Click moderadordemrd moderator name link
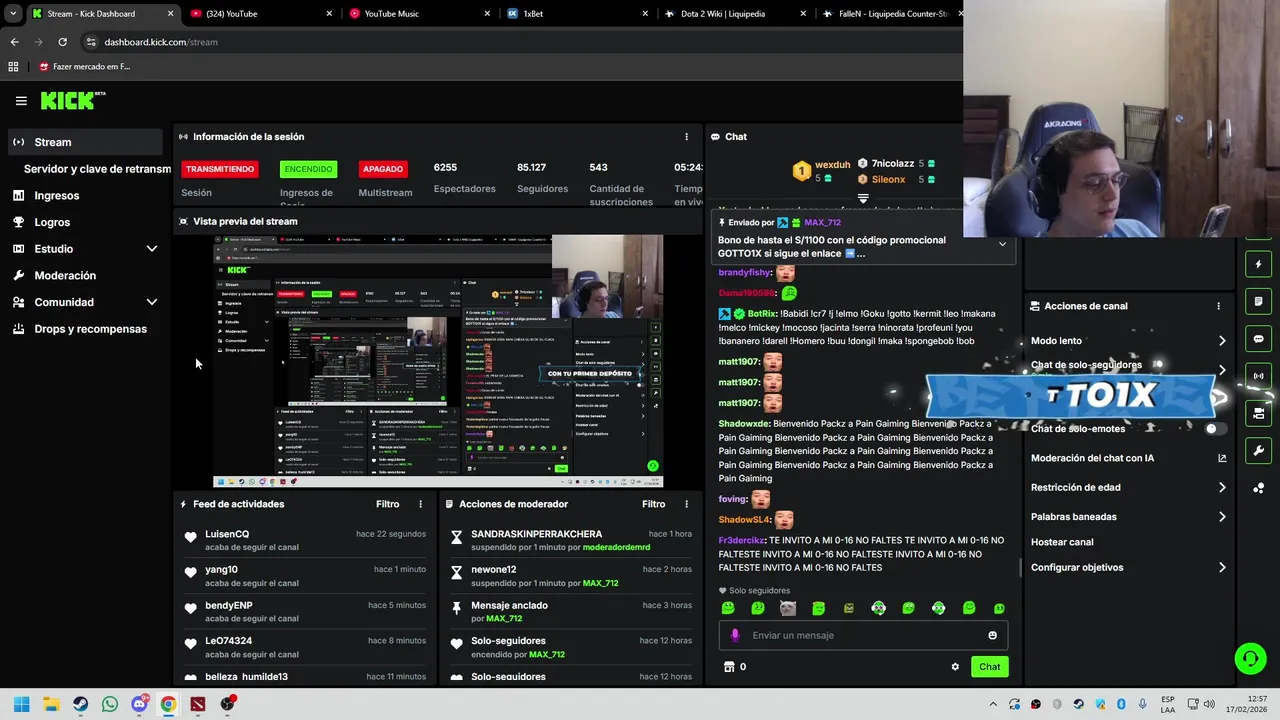Screen dimensions: 1280x720 point(616,547)
